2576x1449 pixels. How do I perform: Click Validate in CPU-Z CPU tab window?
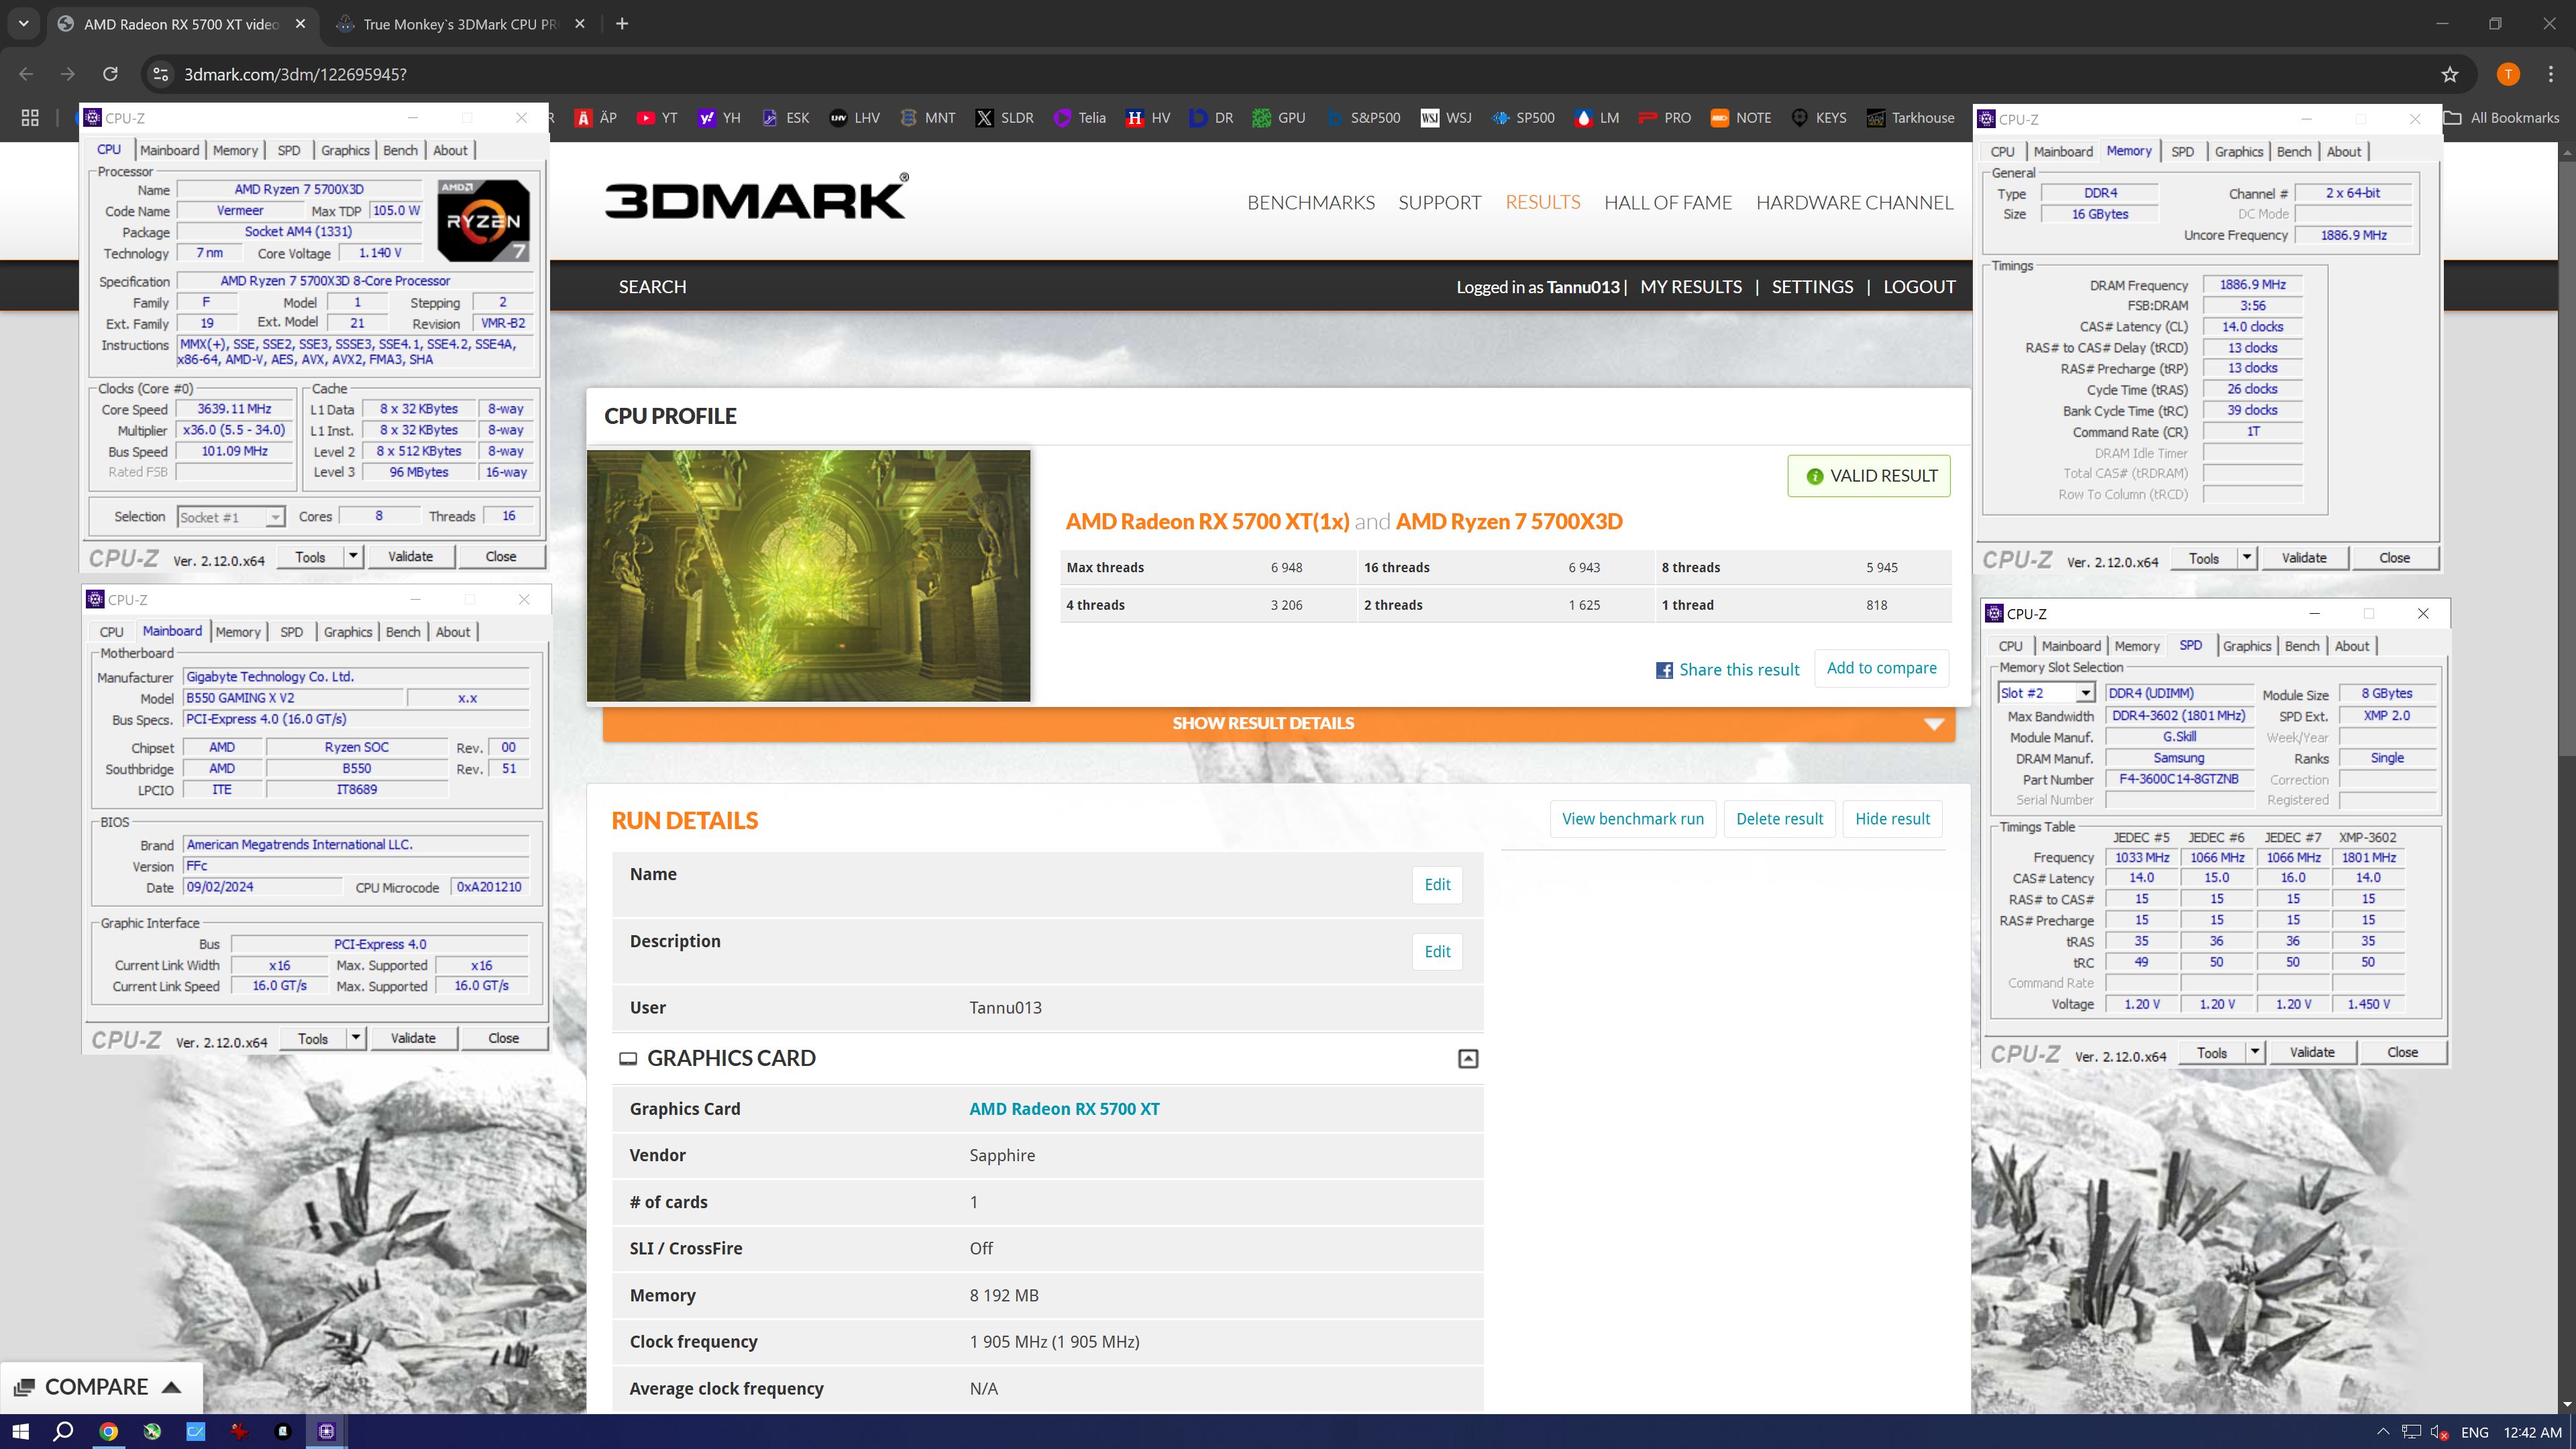tap(410, 557)
